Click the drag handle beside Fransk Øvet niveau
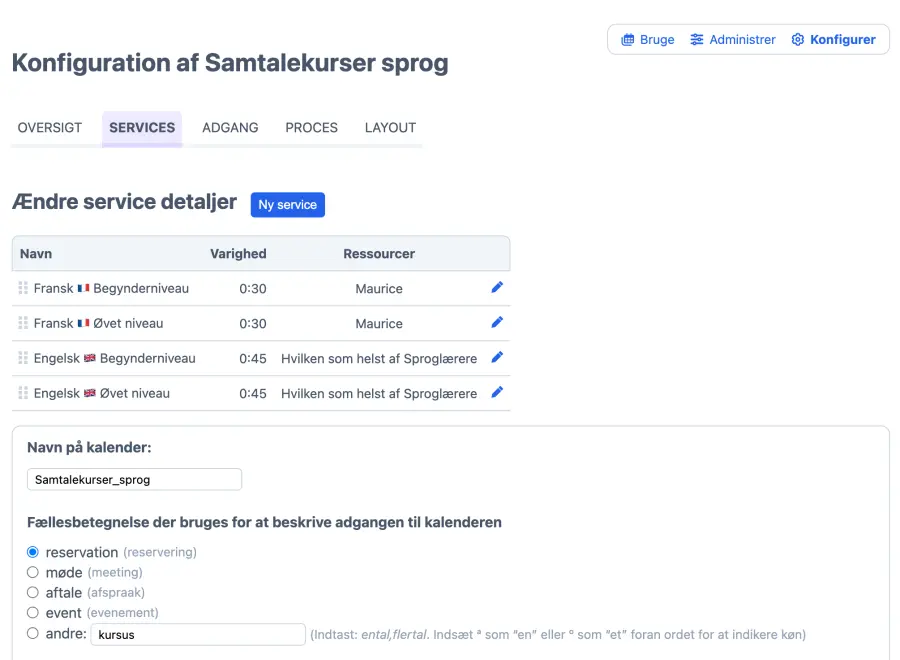This screenshot has width=900, height=660. point(23,324)
